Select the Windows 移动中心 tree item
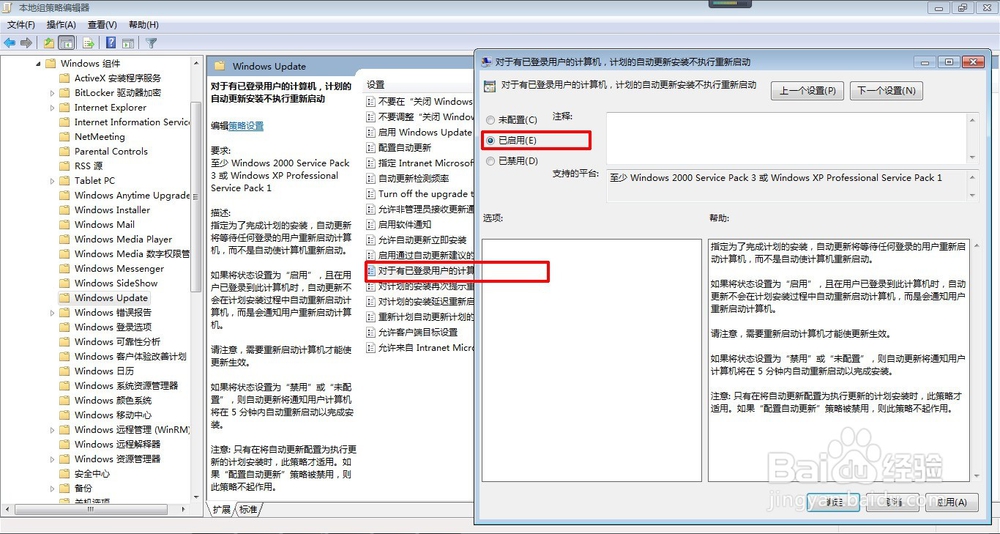 113,415
